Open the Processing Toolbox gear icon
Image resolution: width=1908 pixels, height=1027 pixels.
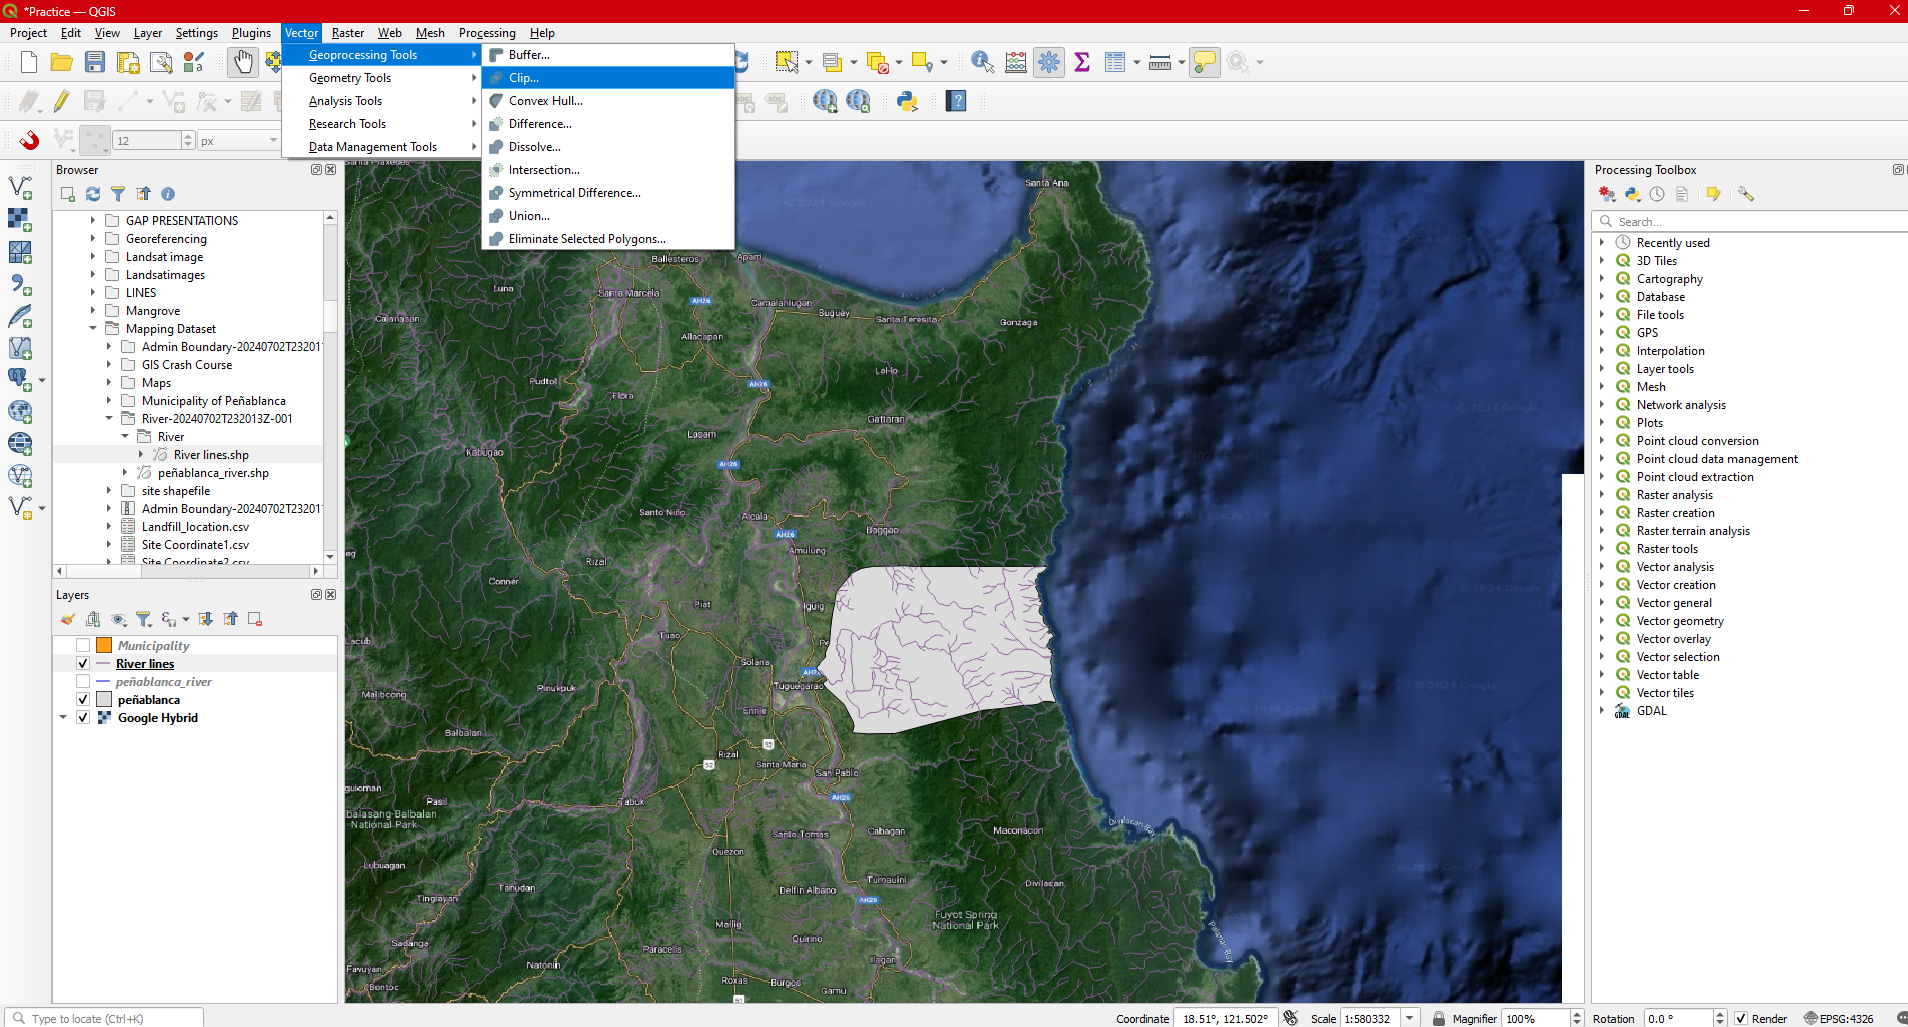click(x=1049, y=63)
